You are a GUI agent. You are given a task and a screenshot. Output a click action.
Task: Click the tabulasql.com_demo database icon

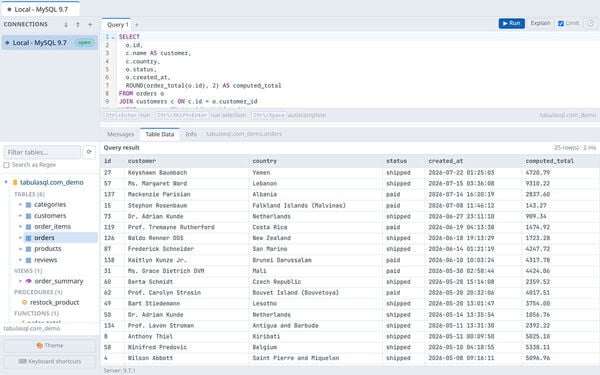tap(15, 183)
